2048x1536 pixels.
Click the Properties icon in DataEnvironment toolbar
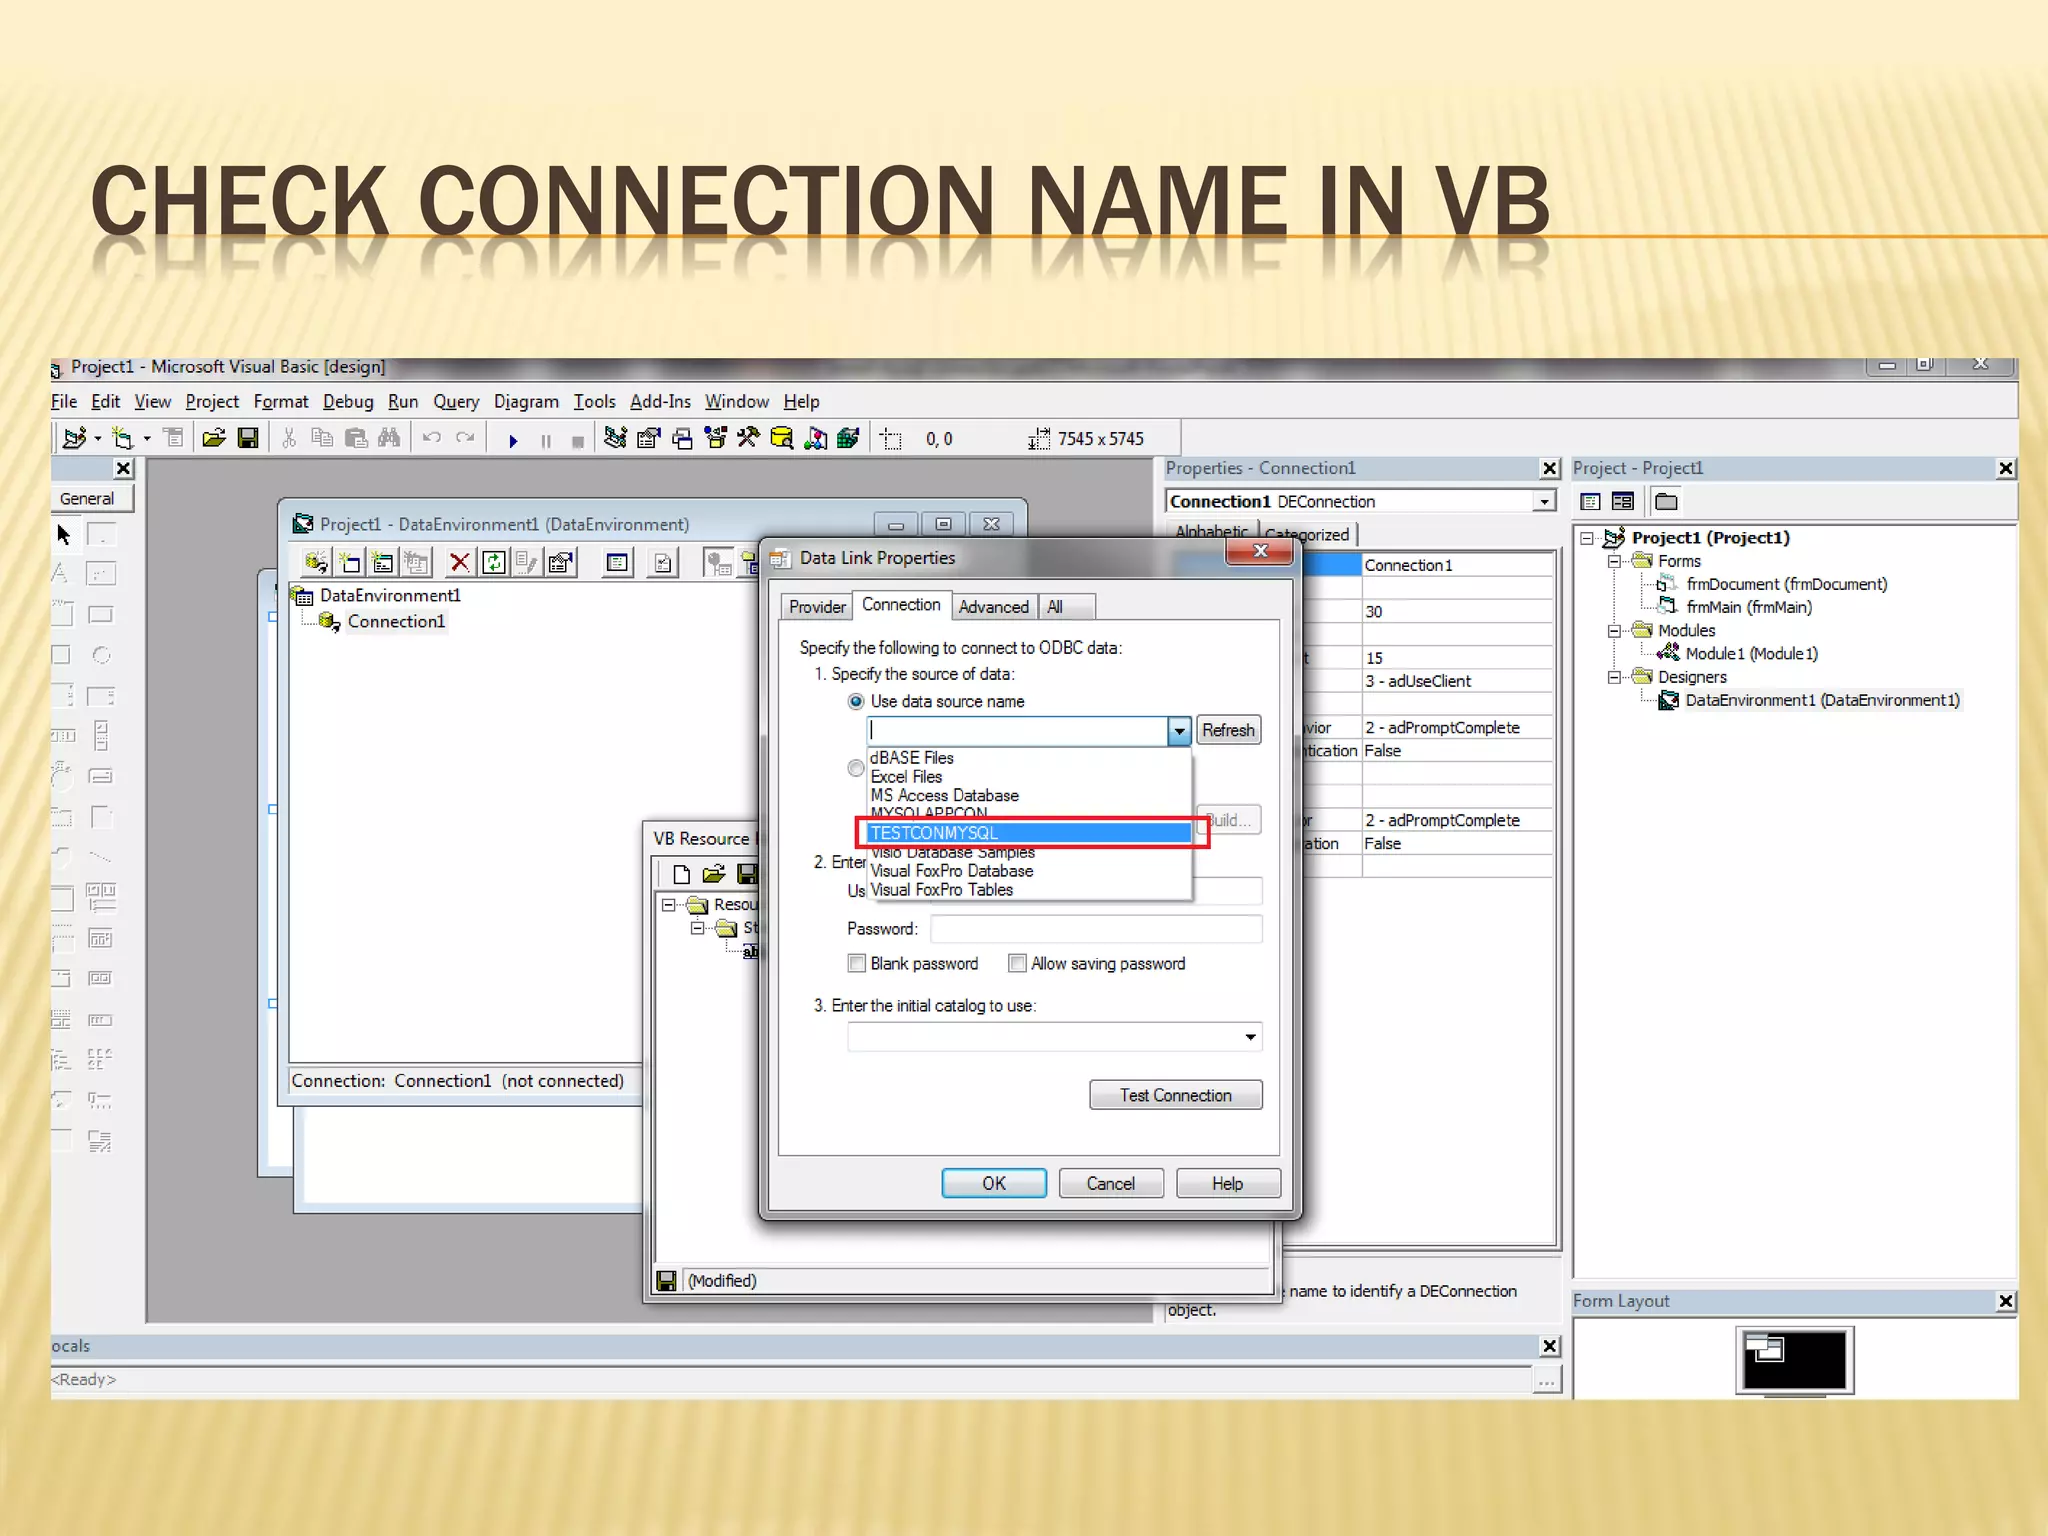click(x=561, y=563)
